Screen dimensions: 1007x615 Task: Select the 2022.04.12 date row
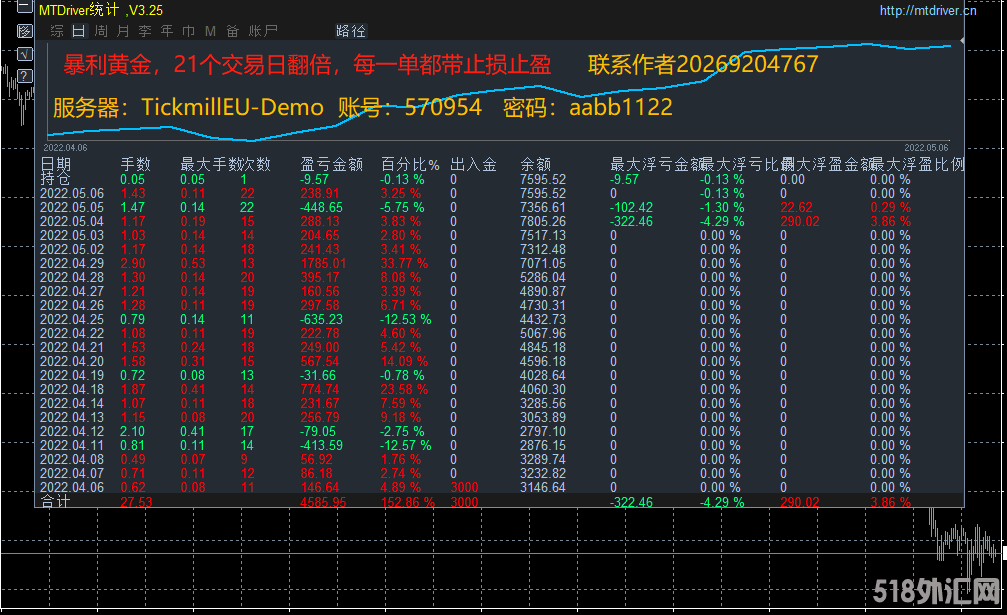(72, 431)
